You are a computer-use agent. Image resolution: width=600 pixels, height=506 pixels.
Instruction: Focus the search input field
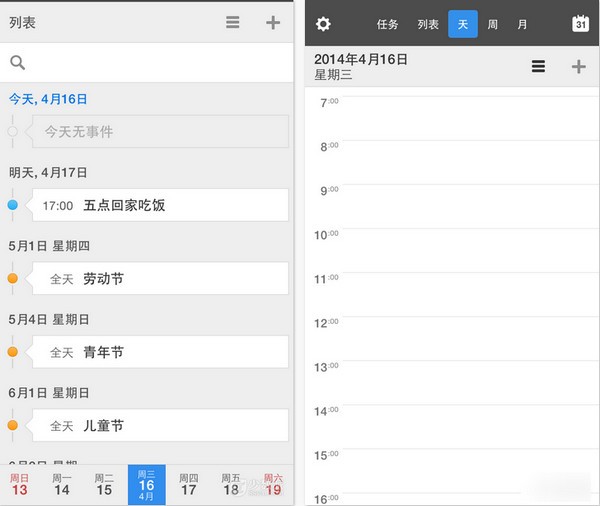point(147,62)
